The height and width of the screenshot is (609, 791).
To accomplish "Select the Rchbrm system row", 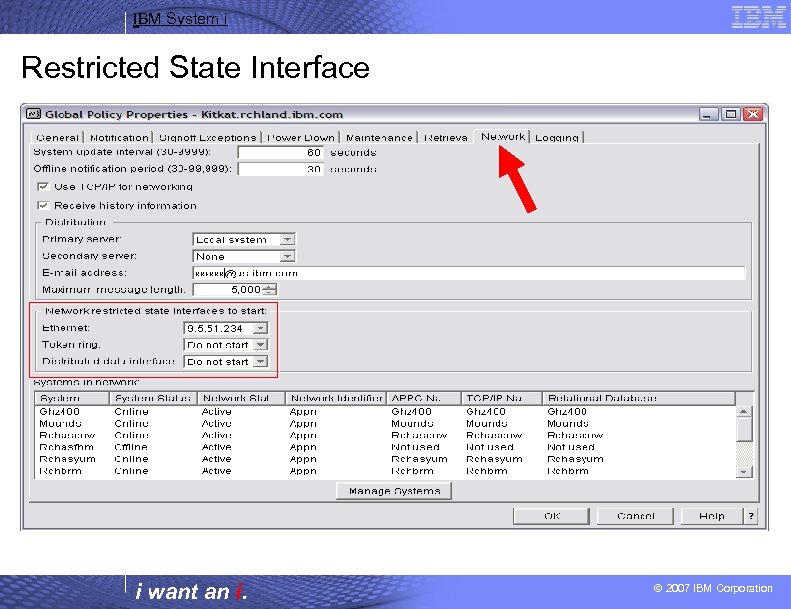I will [385, 471].
